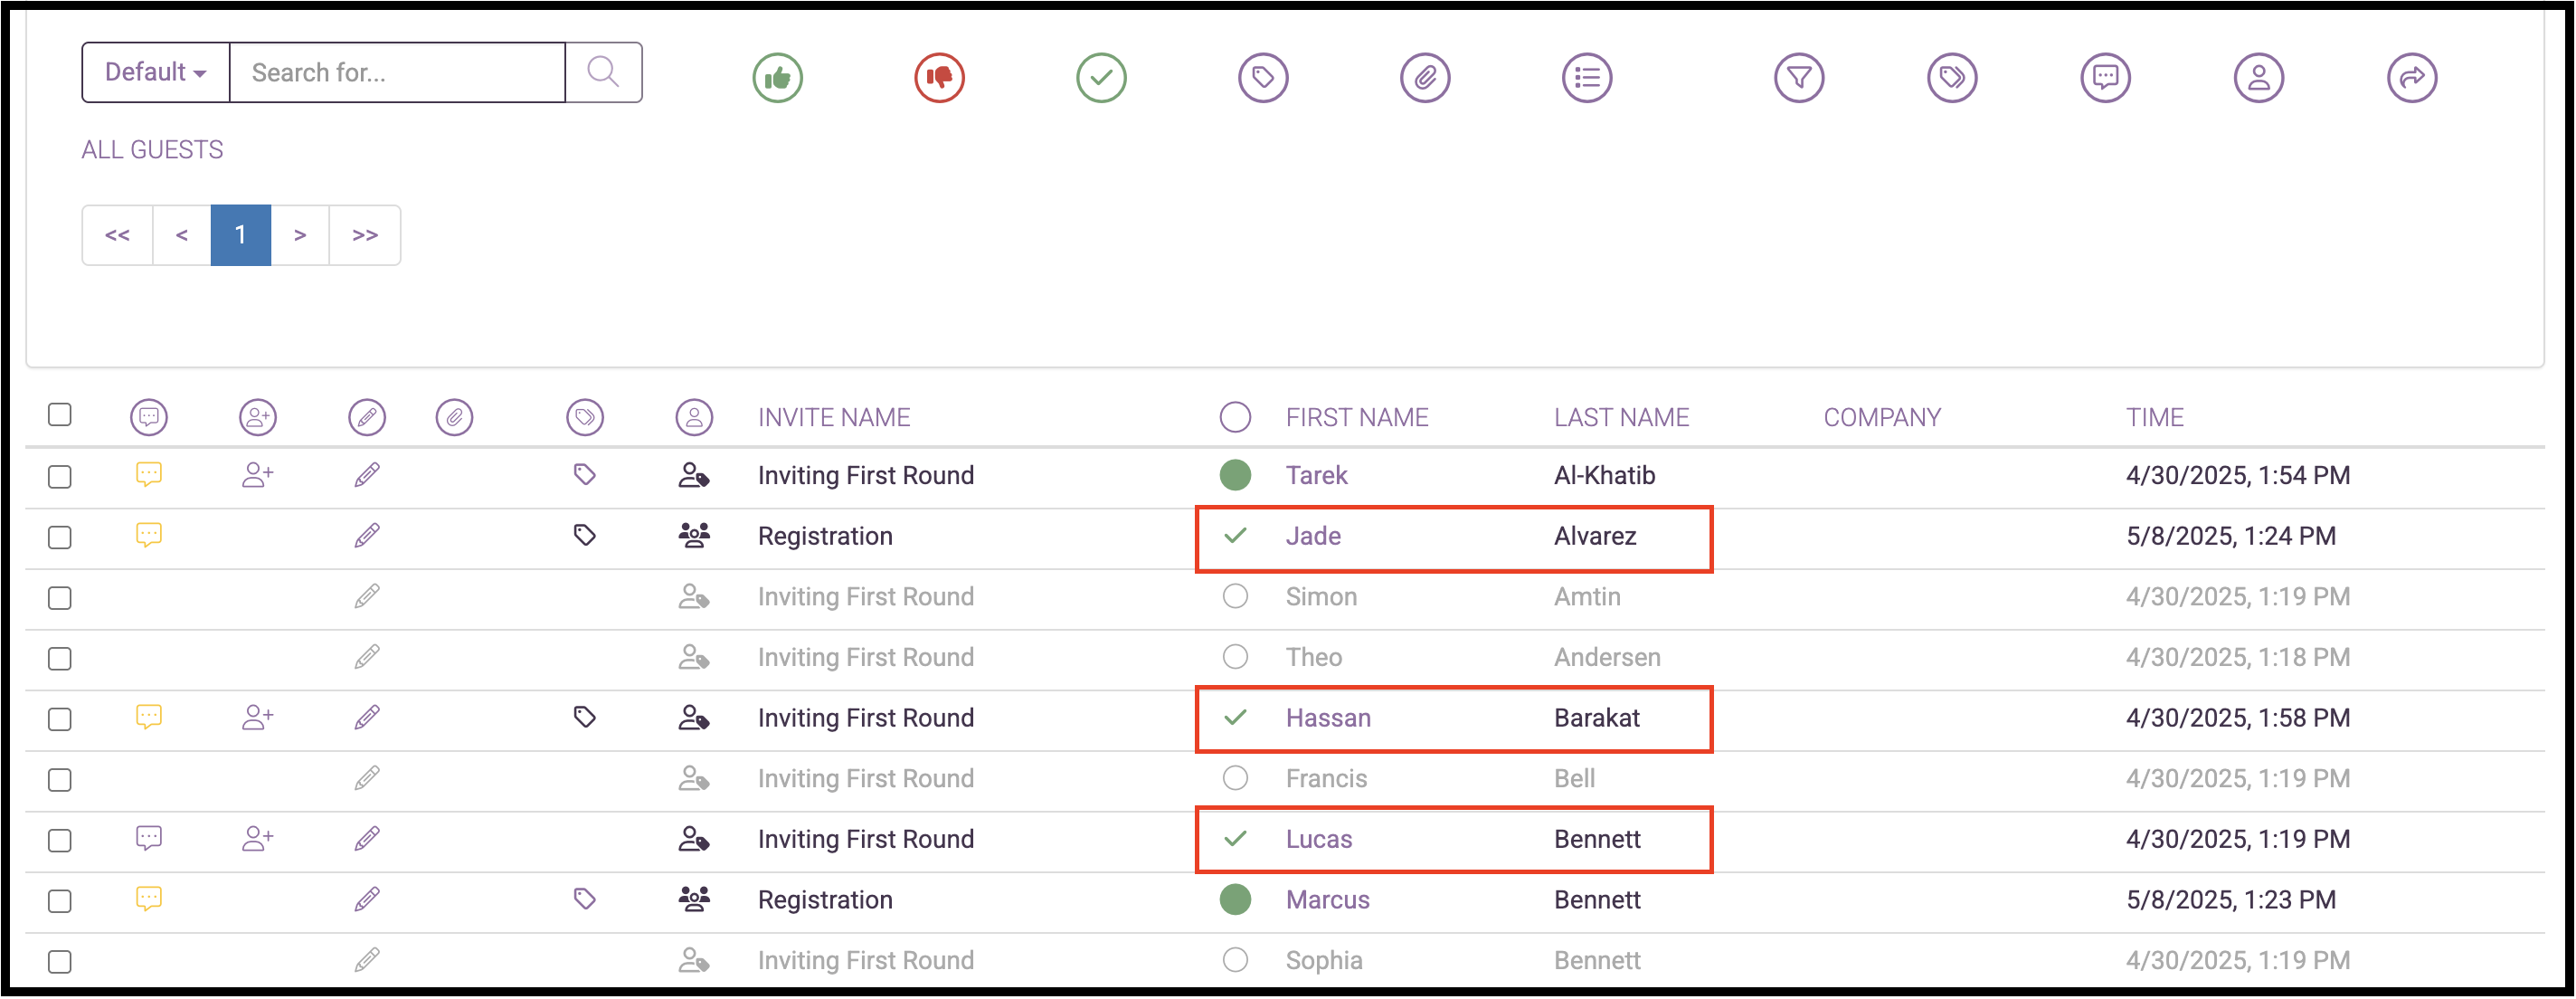Select the checkbox next to Hassan Barakat
The height and width of the screenshot is (999, 2576).
pos(60,720)
